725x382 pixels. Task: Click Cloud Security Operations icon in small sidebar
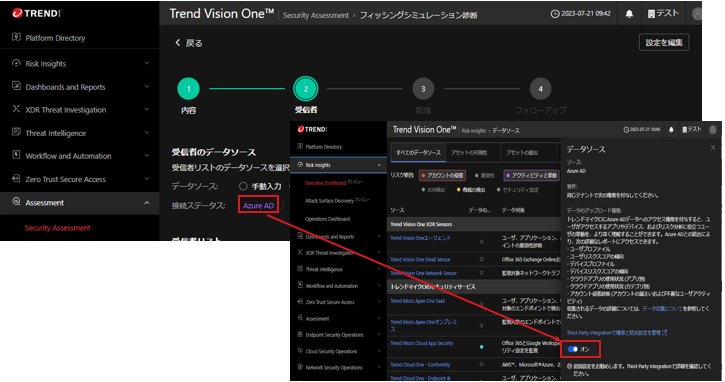(x=300, y=351)
